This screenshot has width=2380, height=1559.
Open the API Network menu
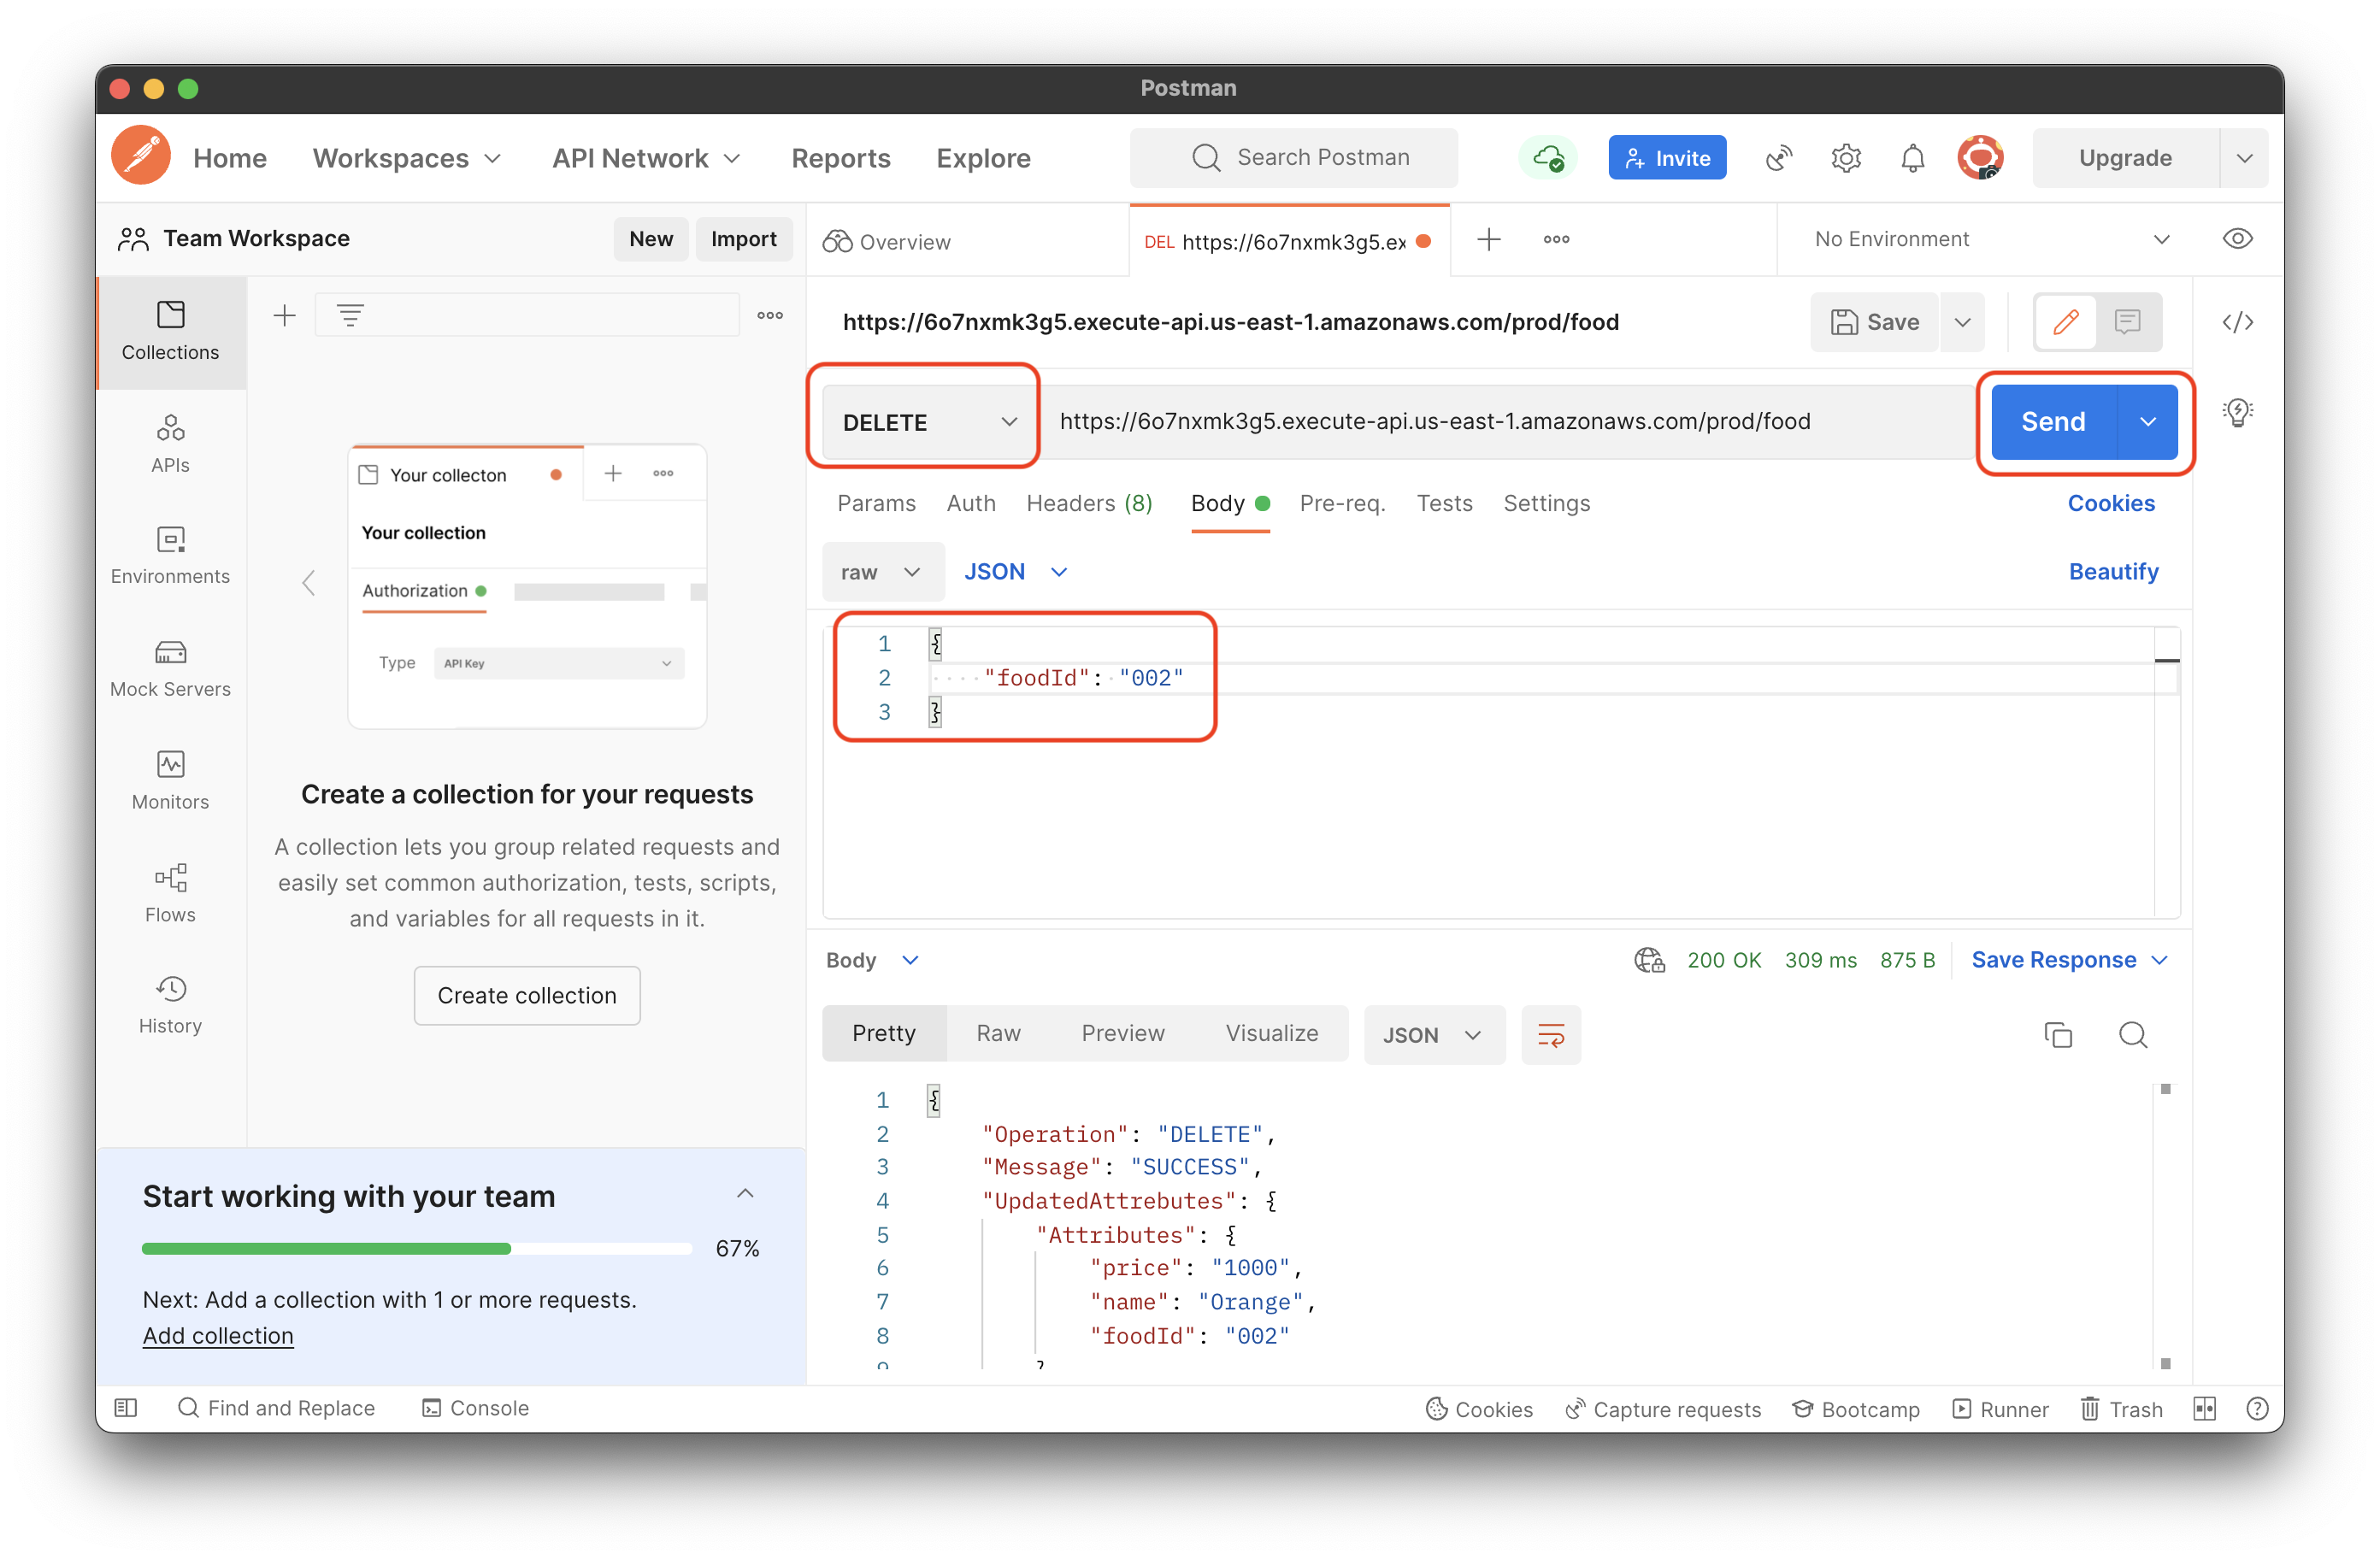coord(646,158)
